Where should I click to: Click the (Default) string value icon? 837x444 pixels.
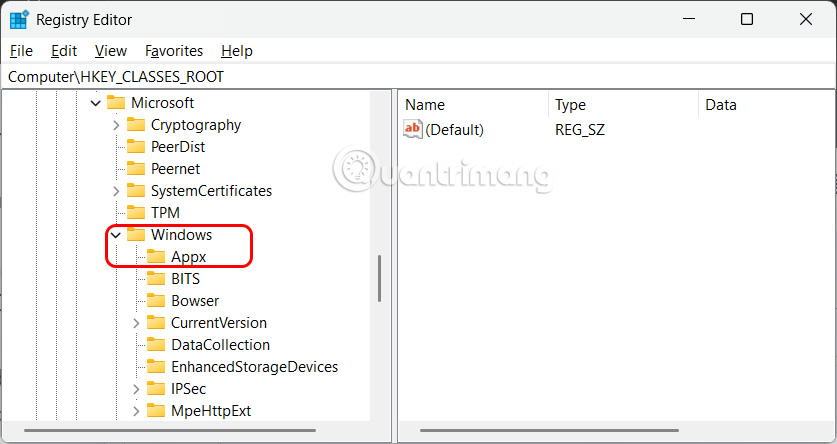tap(413, 129)
